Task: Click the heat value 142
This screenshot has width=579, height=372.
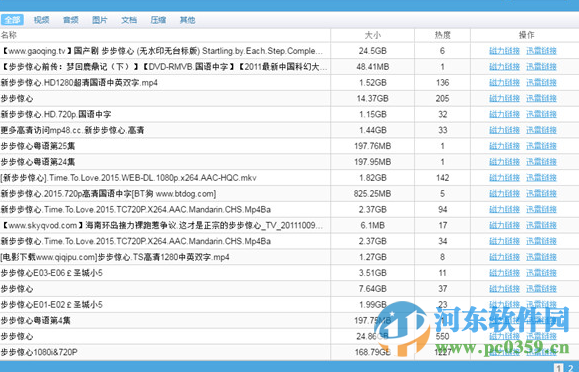Action: coord(442,178)
